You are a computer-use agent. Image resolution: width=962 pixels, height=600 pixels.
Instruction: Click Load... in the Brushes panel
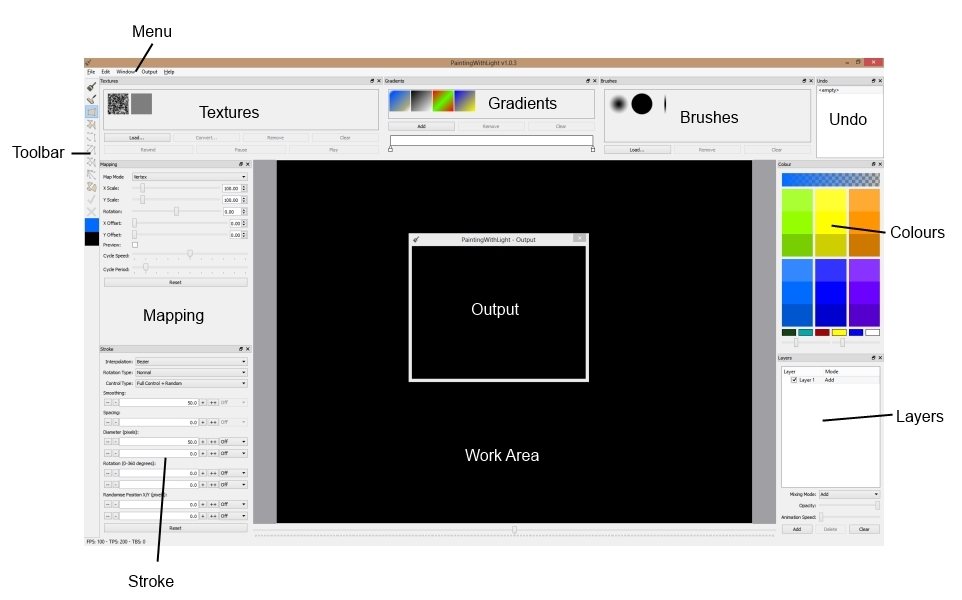pyautogui.click(x=637, y=150)
